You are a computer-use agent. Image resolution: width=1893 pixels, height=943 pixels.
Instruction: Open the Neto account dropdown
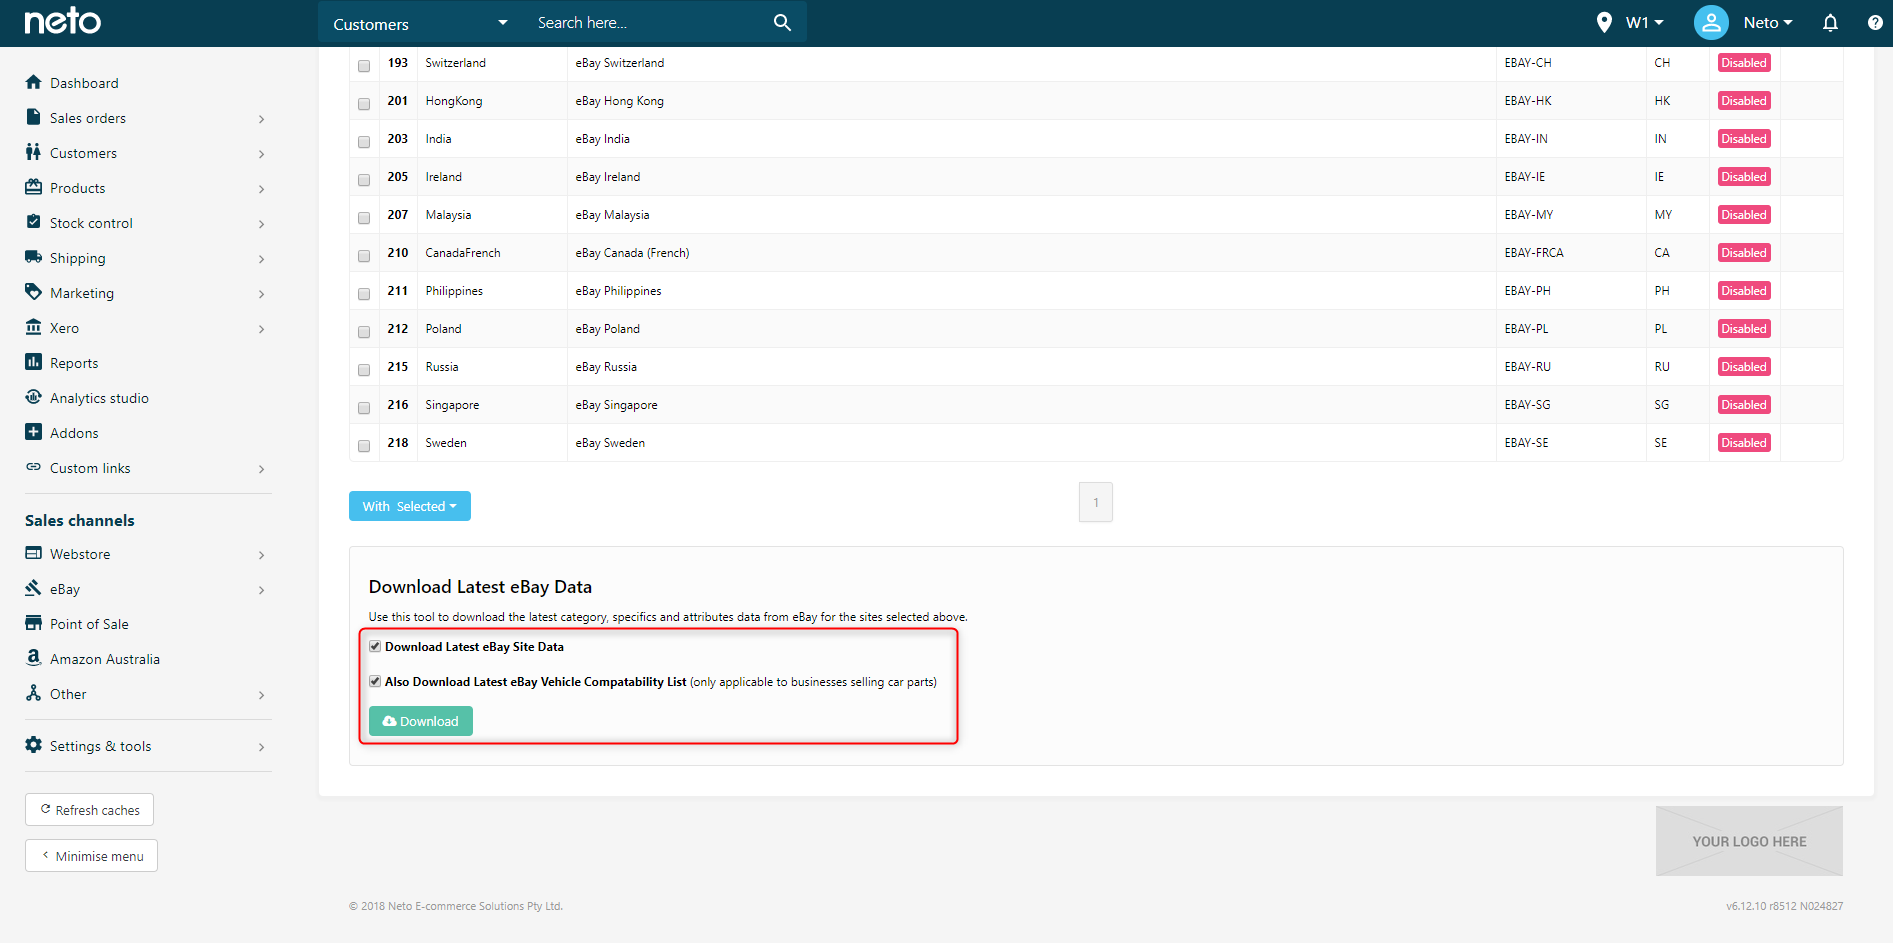(x=1767, y=22)
